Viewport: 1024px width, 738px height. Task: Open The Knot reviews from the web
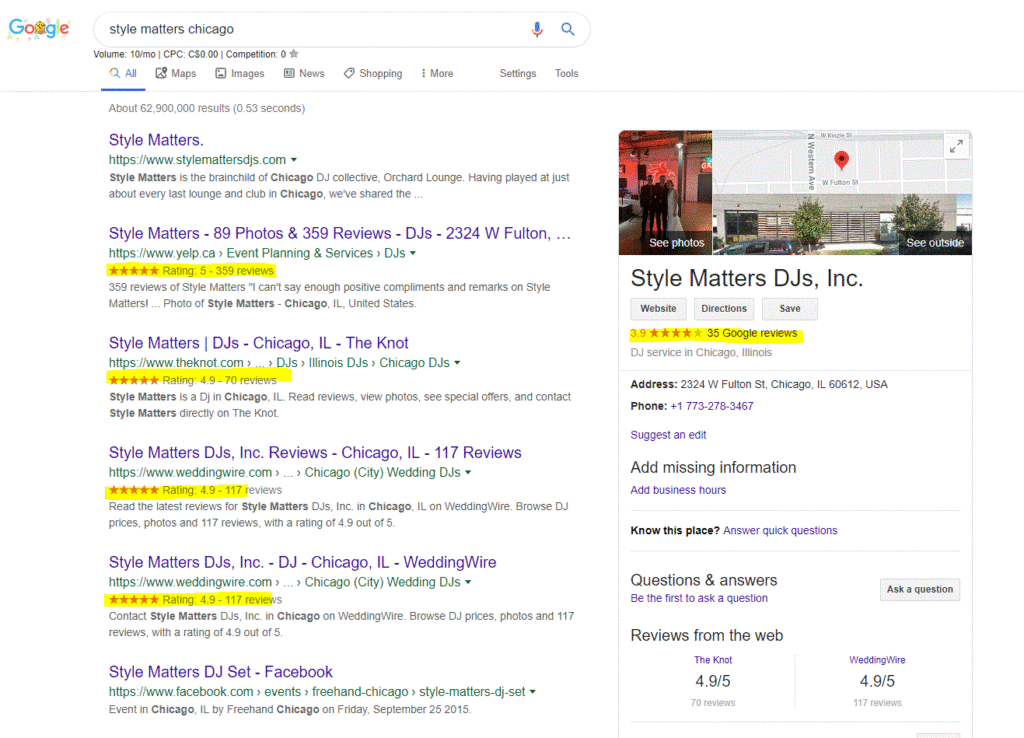pyautogui.click(x=712, y=660)
